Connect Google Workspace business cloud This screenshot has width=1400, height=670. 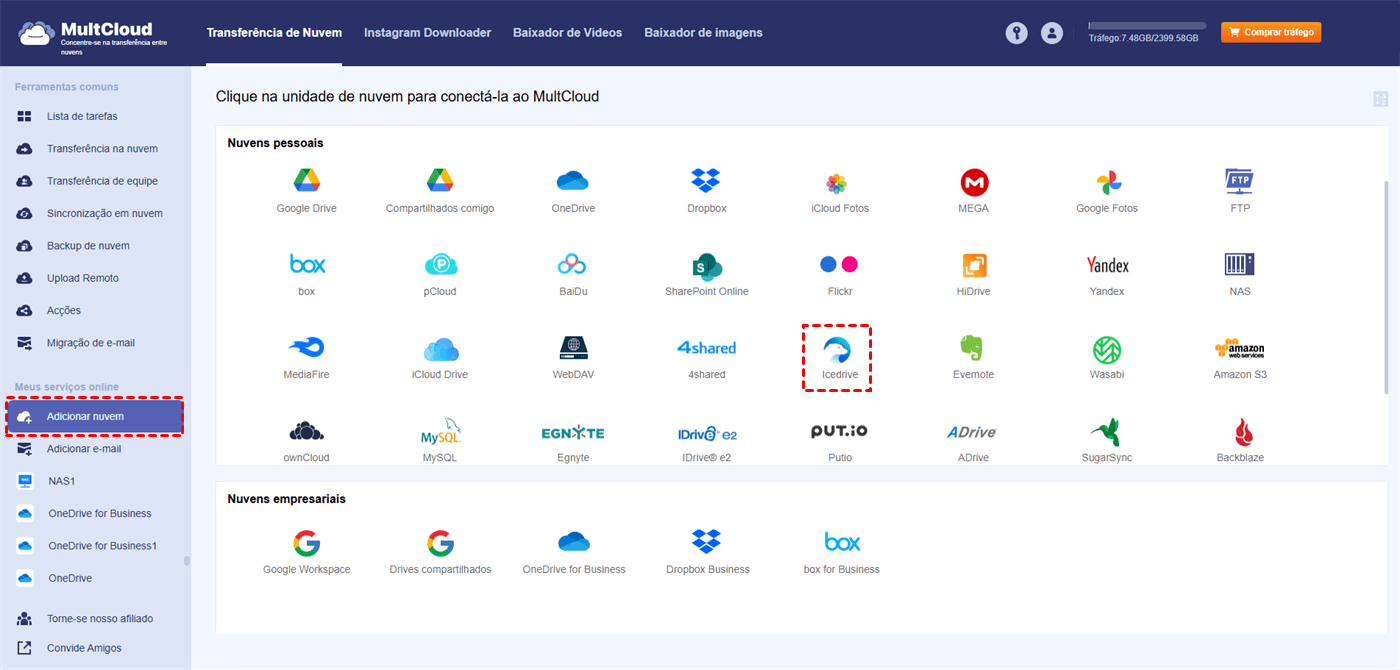click(x=306, y=543)
